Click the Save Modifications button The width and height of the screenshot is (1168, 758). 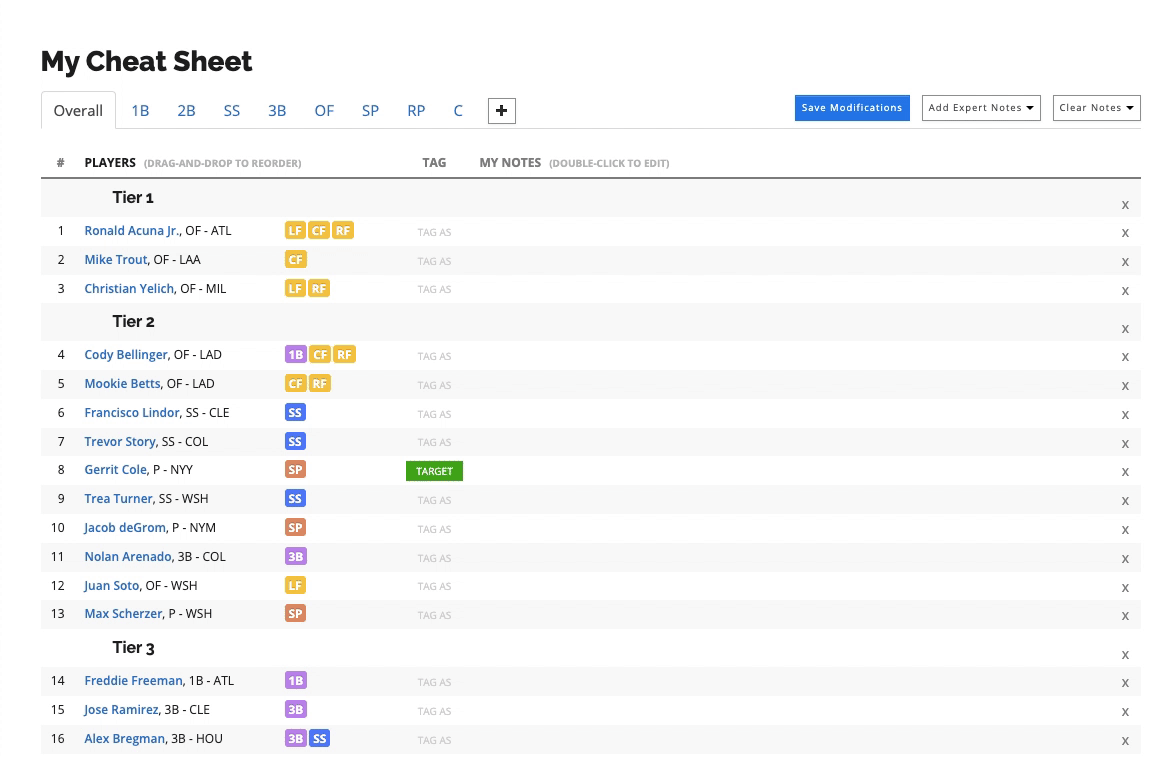tap(852, 108)
